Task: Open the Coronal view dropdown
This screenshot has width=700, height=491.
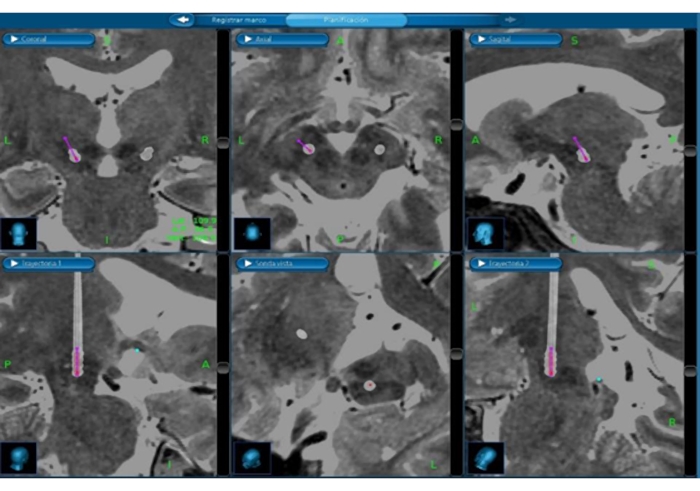Action: [49, 39]
